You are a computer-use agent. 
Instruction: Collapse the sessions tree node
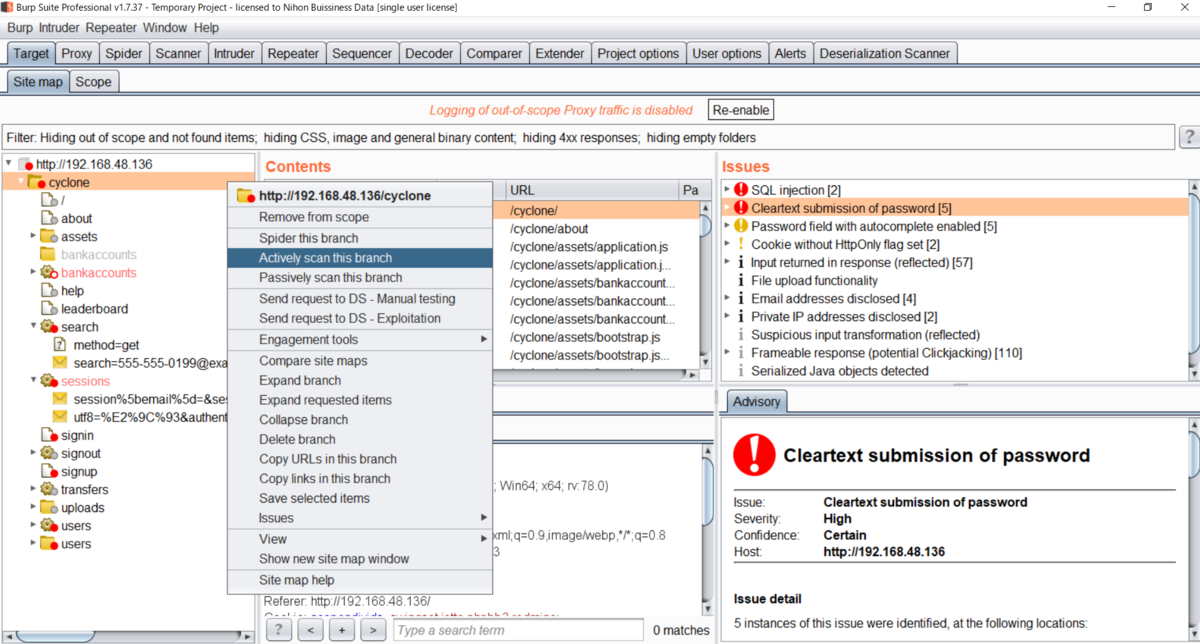click(x=33, y=381)
